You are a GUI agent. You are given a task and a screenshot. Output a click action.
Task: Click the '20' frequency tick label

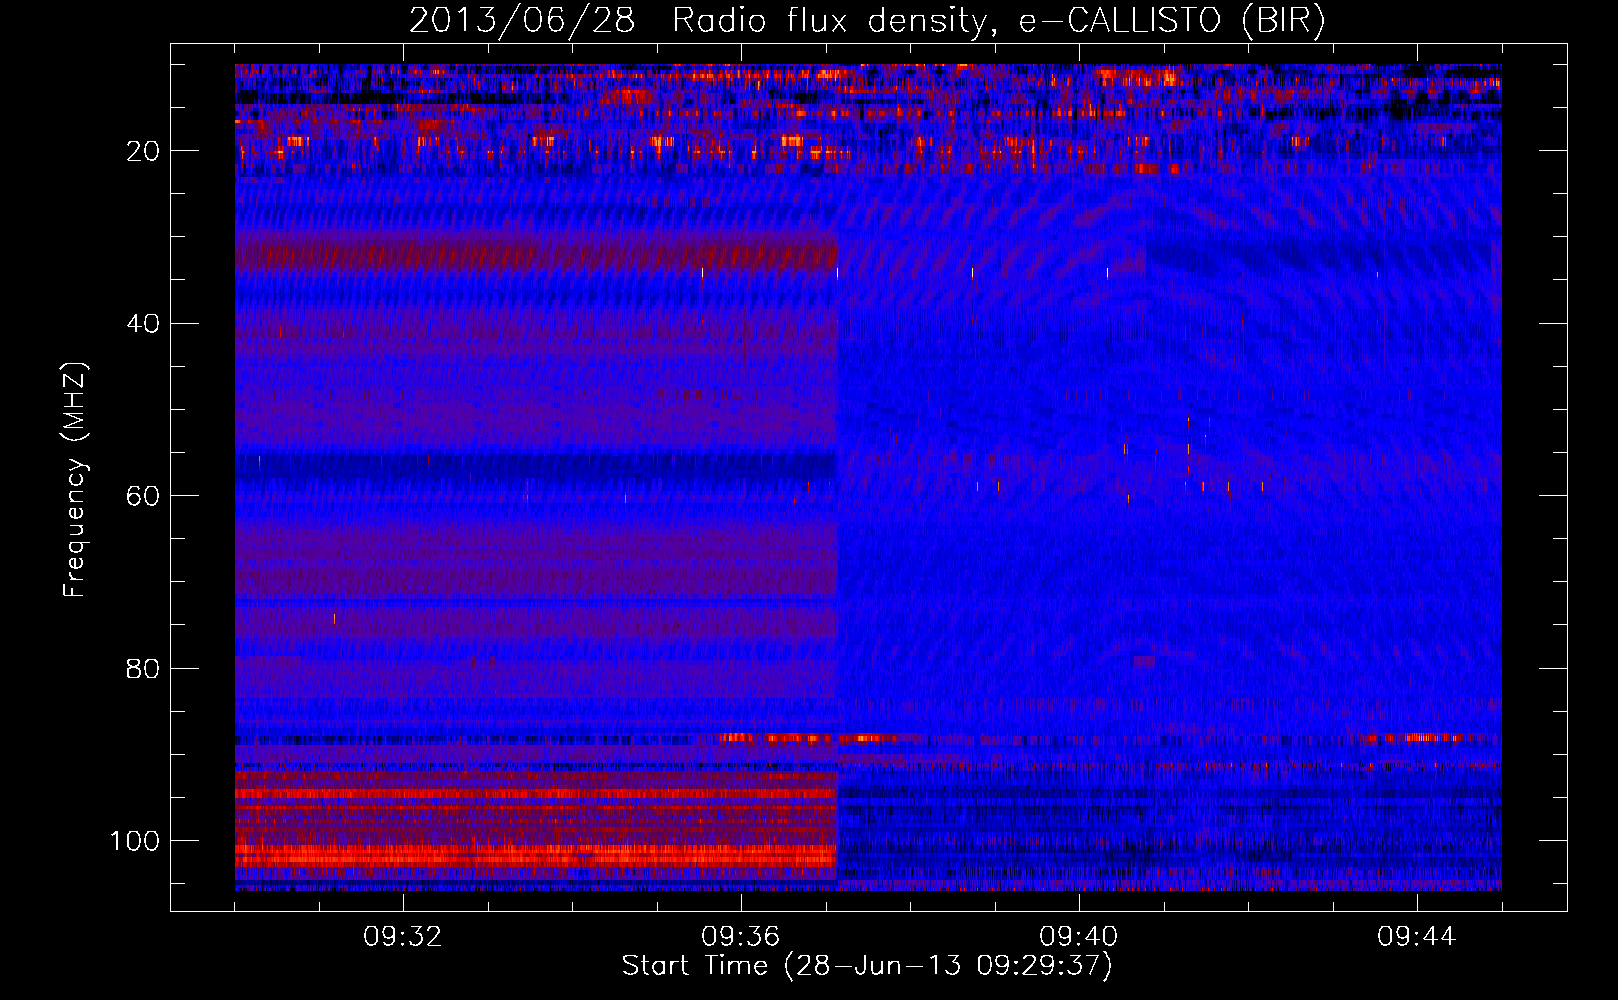[144, 151]
